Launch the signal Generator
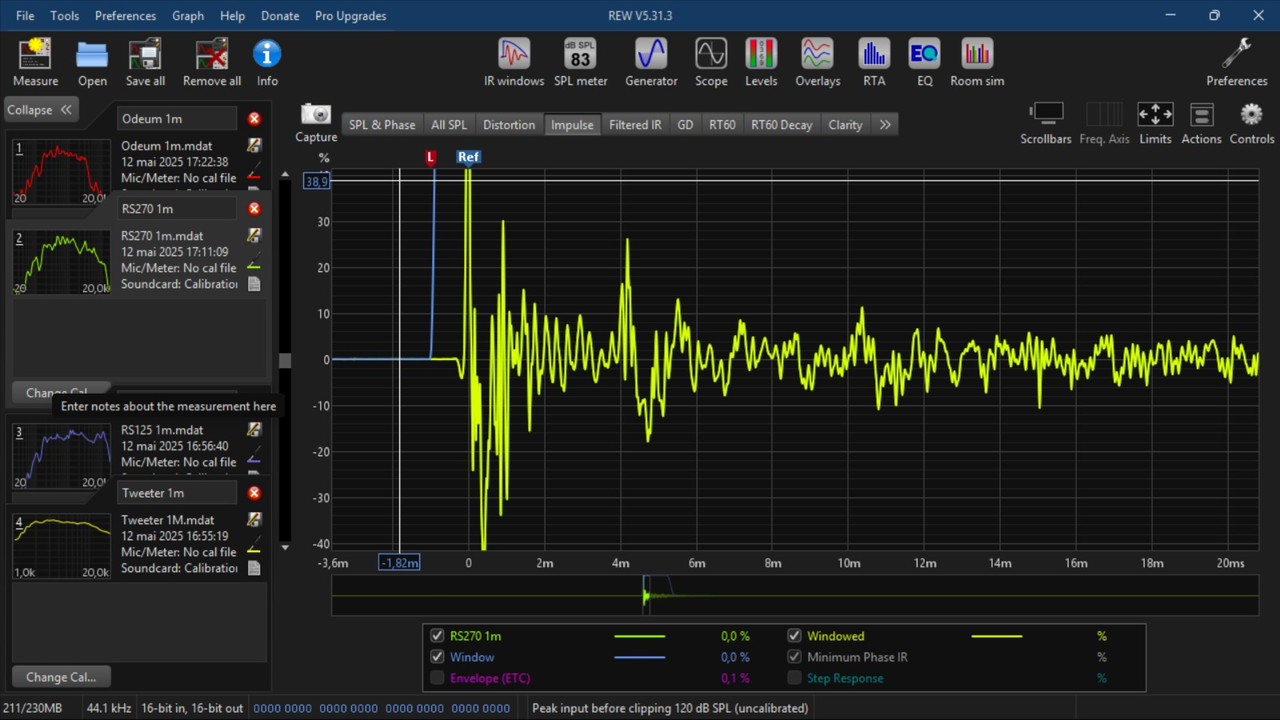The height and width of the screenshot is (720, 1280). coord(651,62)
